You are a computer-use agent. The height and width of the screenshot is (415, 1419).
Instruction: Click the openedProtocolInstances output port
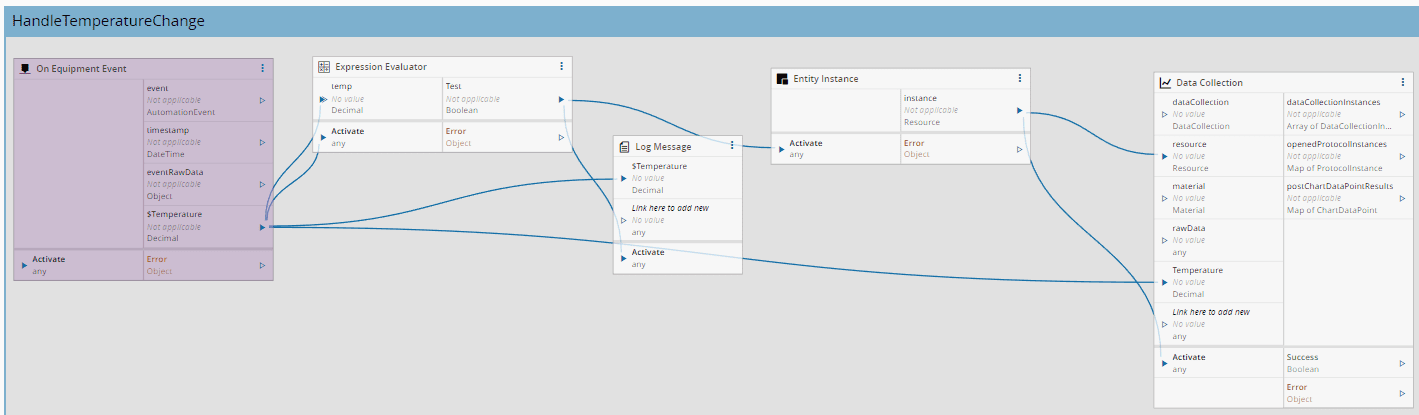point(1402,156)
